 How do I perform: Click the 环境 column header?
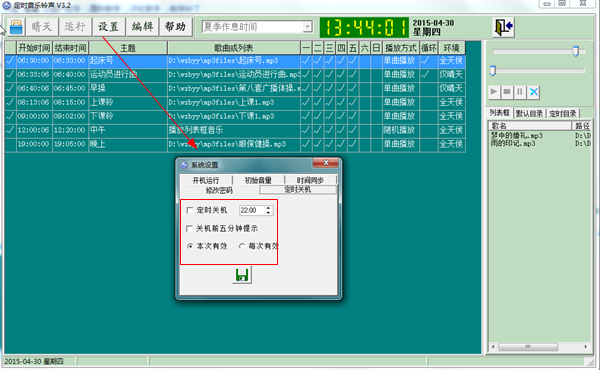click(x=452, y=48)
